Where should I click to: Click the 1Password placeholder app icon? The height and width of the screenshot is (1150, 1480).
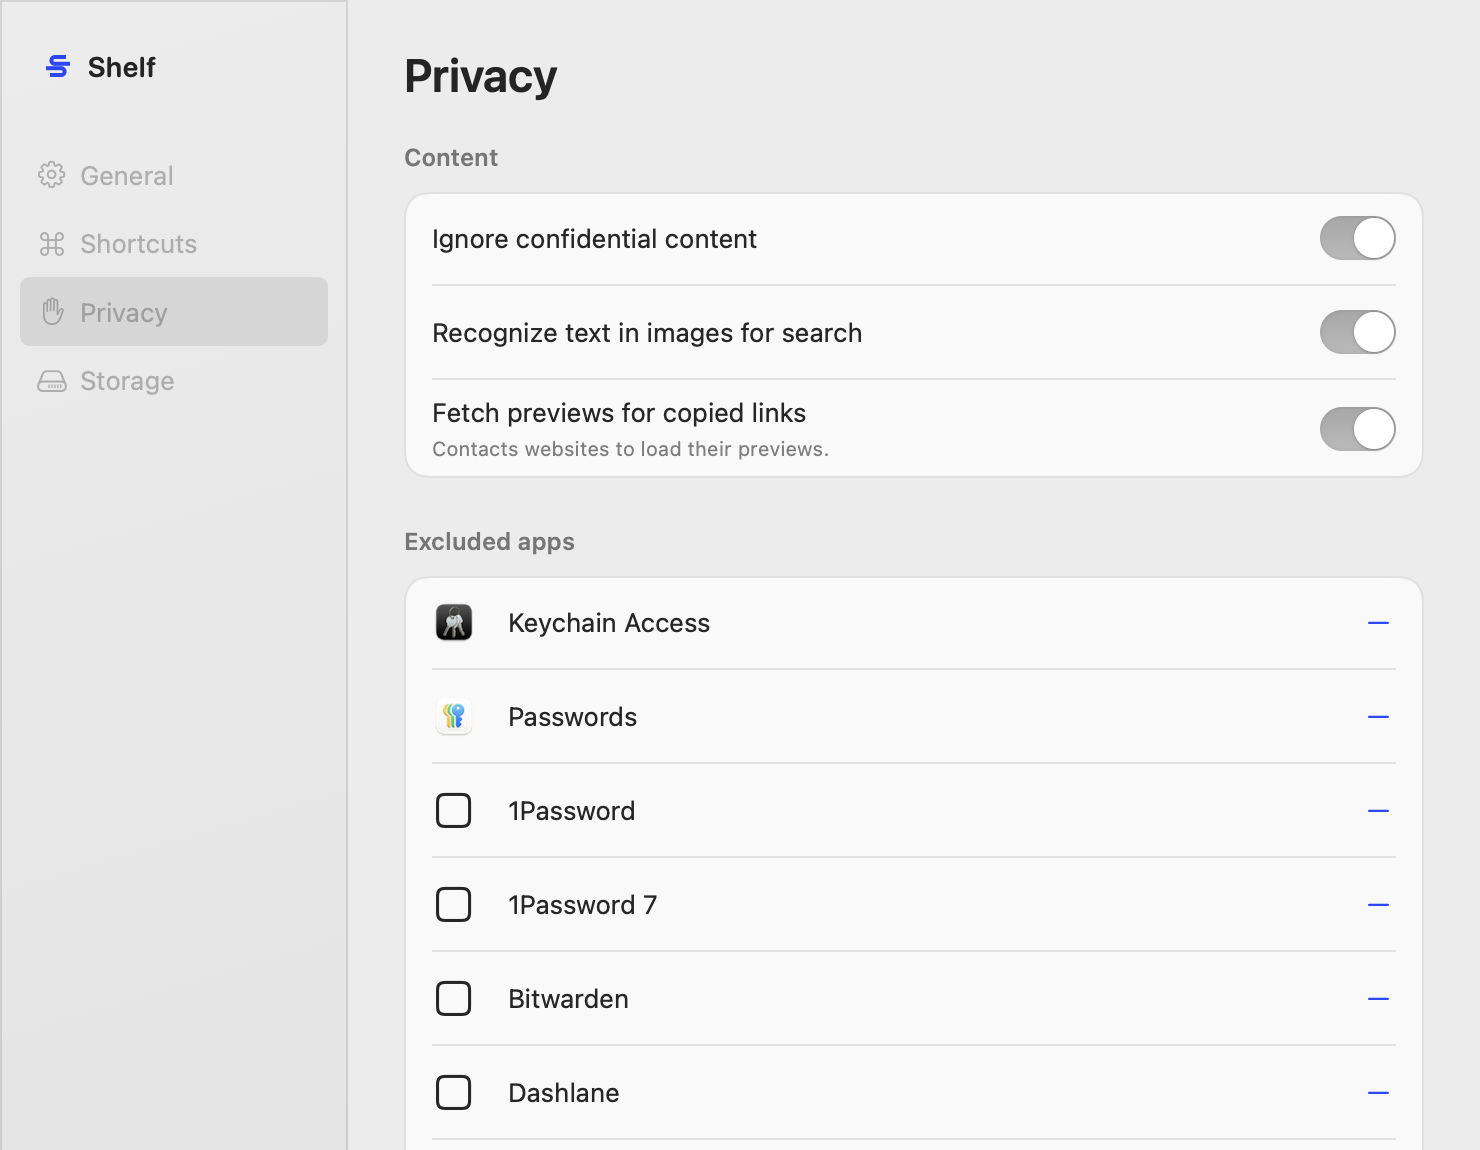[454, 810]
